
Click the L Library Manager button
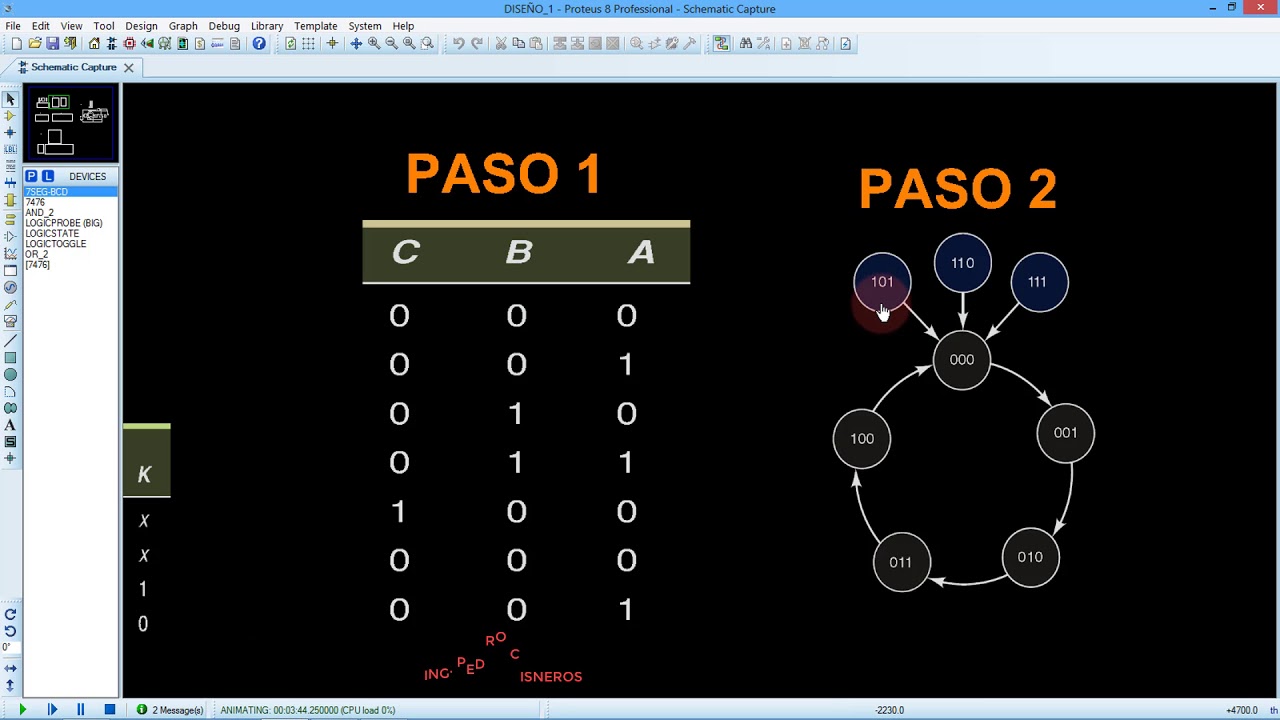[x=47, y=176]
